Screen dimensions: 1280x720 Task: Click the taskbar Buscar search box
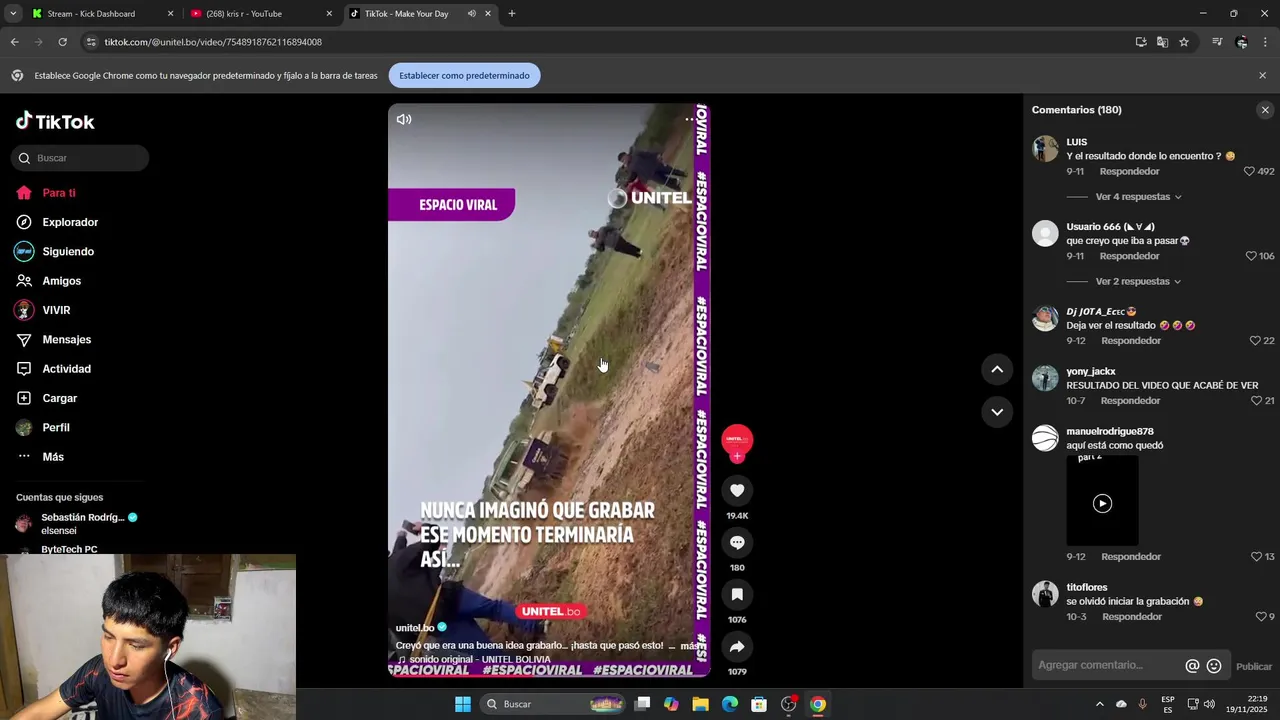click(x=554, y=704)
